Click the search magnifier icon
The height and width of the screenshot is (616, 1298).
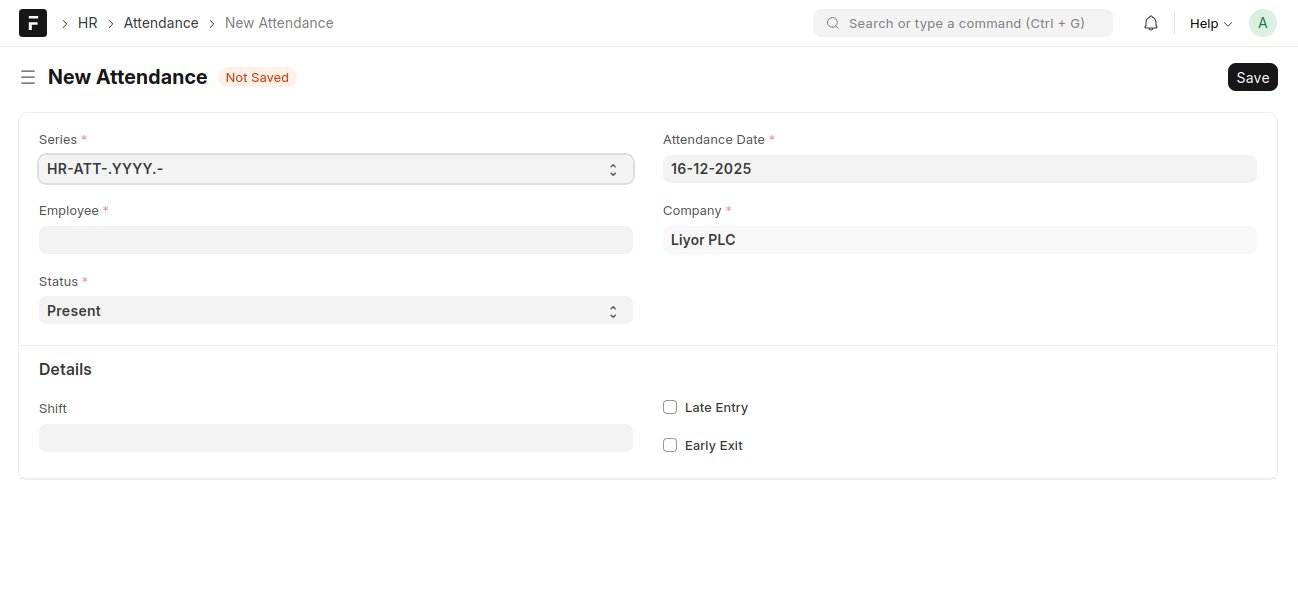(833, 23)
